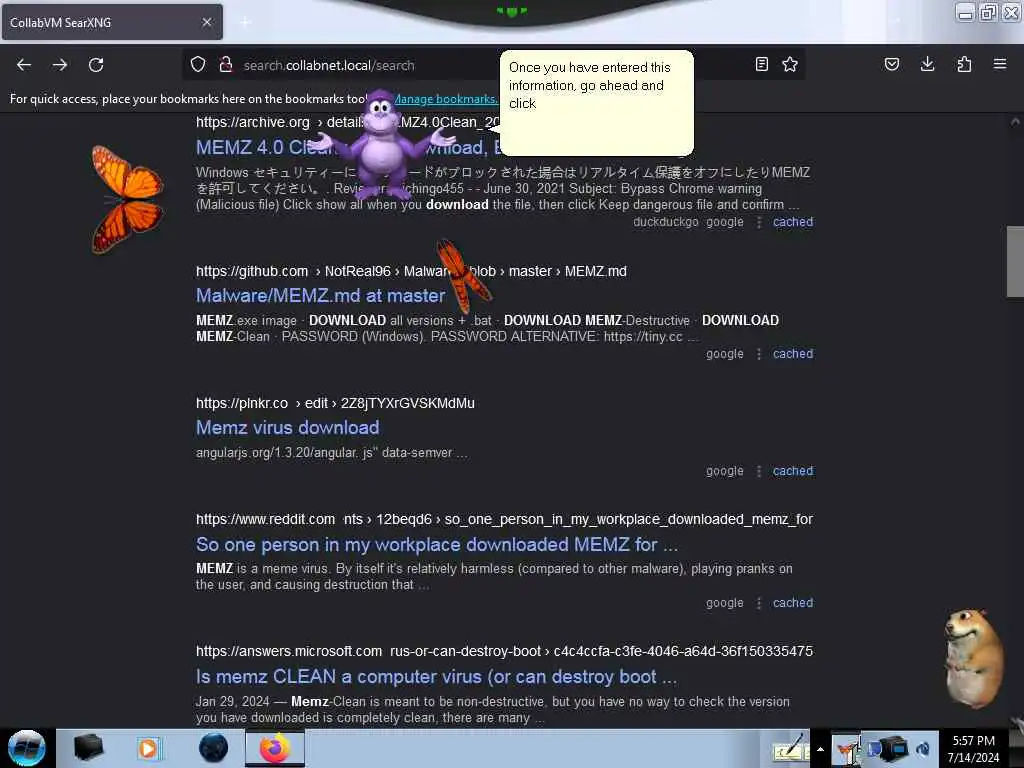Click the browser forward arrow

click(60, 65)
